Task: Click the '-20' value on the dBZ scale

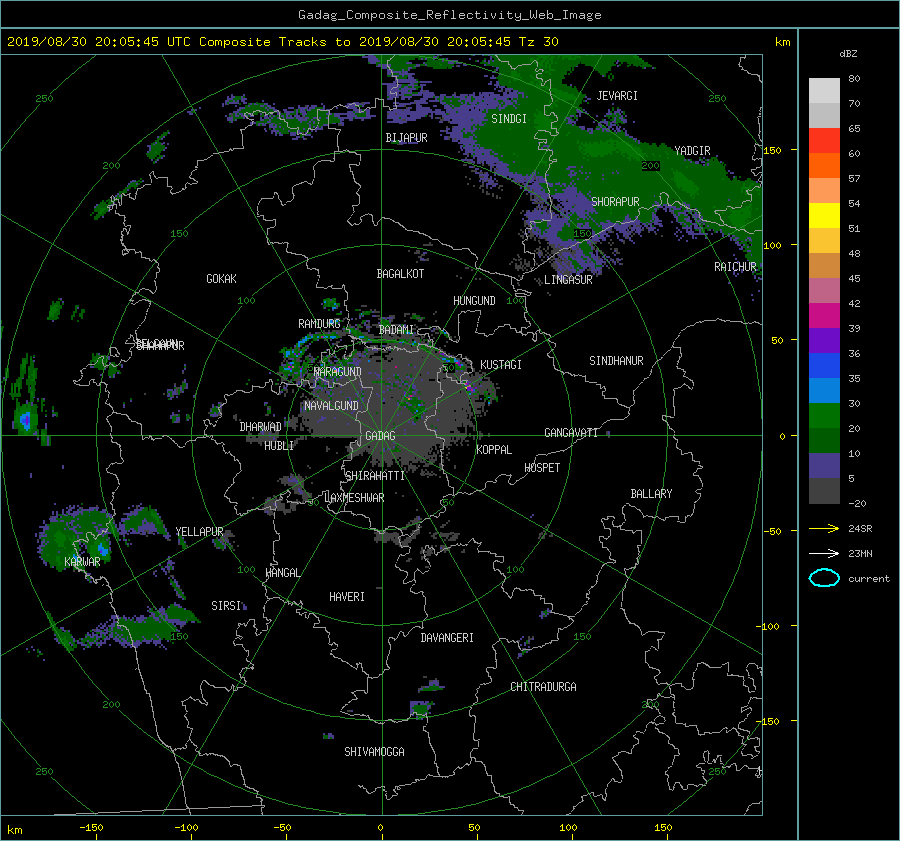Action: [x=857, y=504]
